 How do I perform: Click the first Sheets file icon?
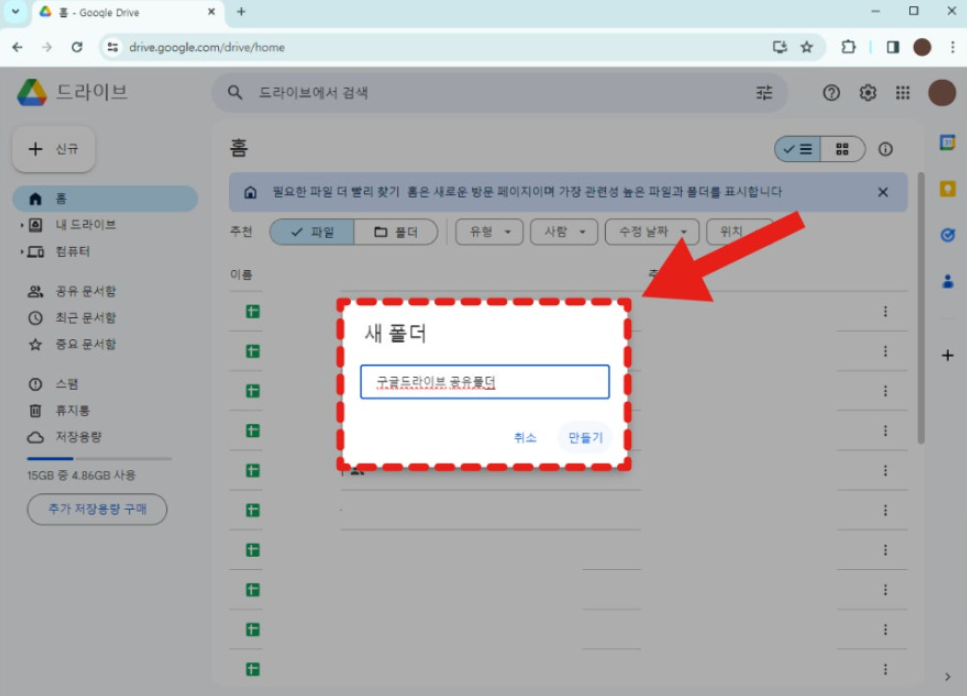click(x=253, y=312)
